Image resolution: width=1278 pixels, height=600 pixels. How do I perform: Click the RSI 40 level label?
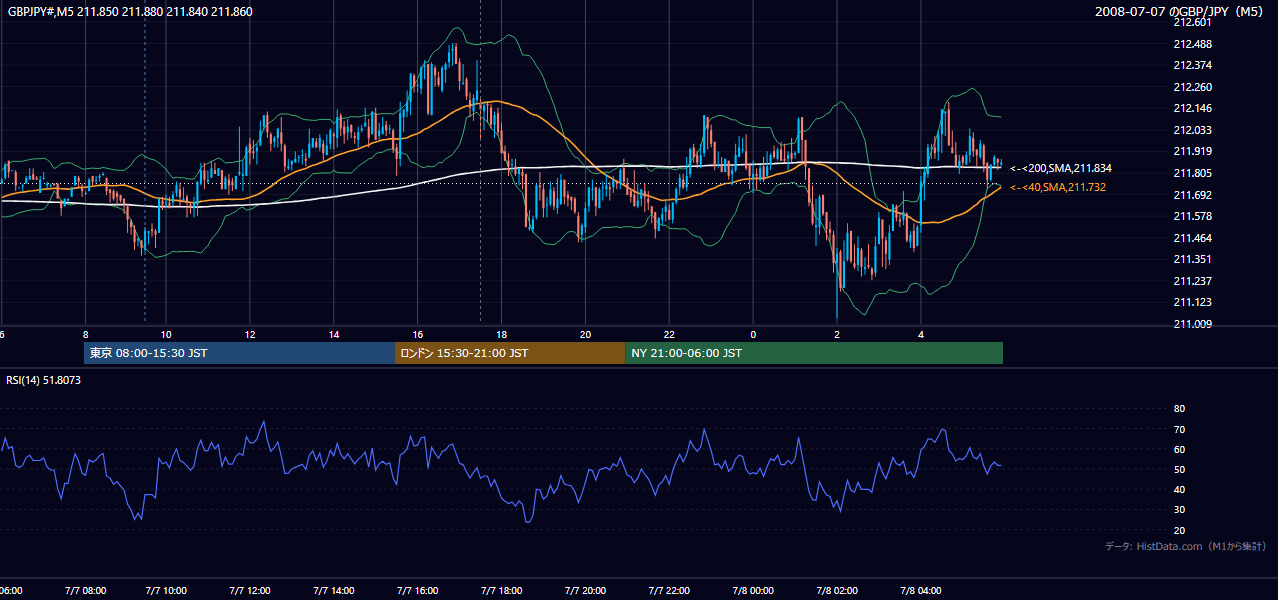click(1179, 489)
